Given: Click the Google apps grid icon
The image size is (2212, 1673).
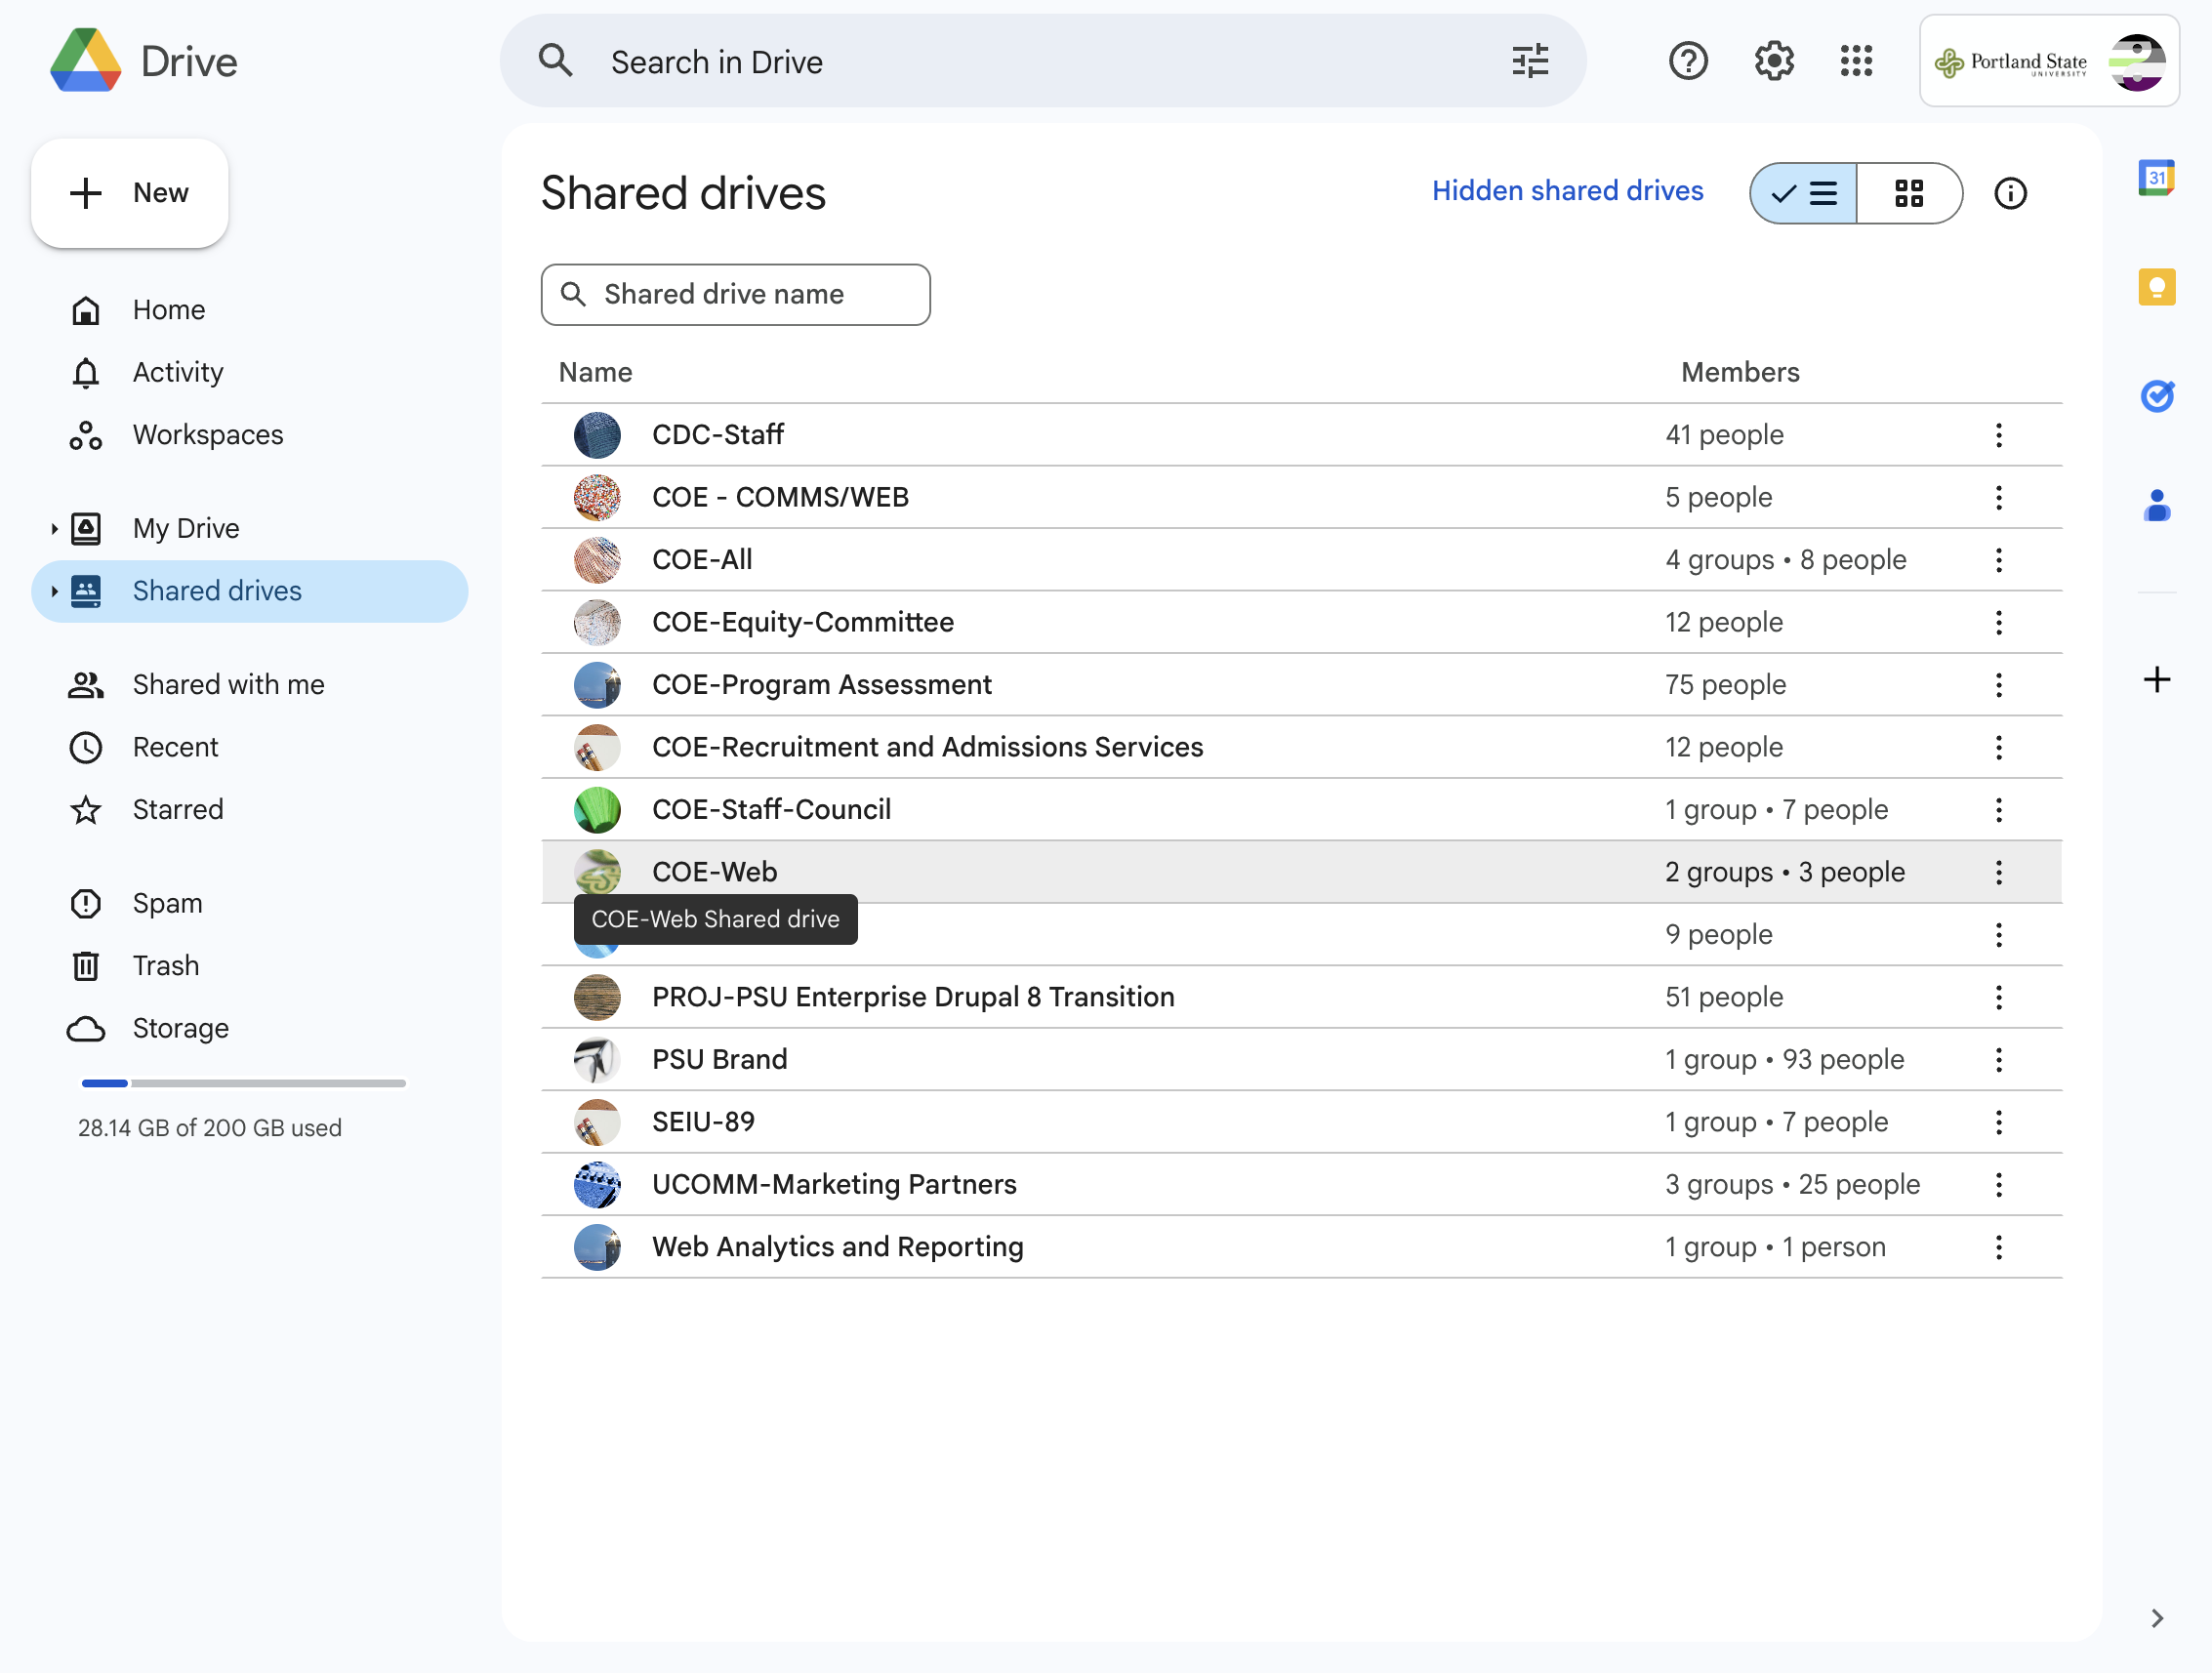Looking at the screenshot, I should 1856,61.
